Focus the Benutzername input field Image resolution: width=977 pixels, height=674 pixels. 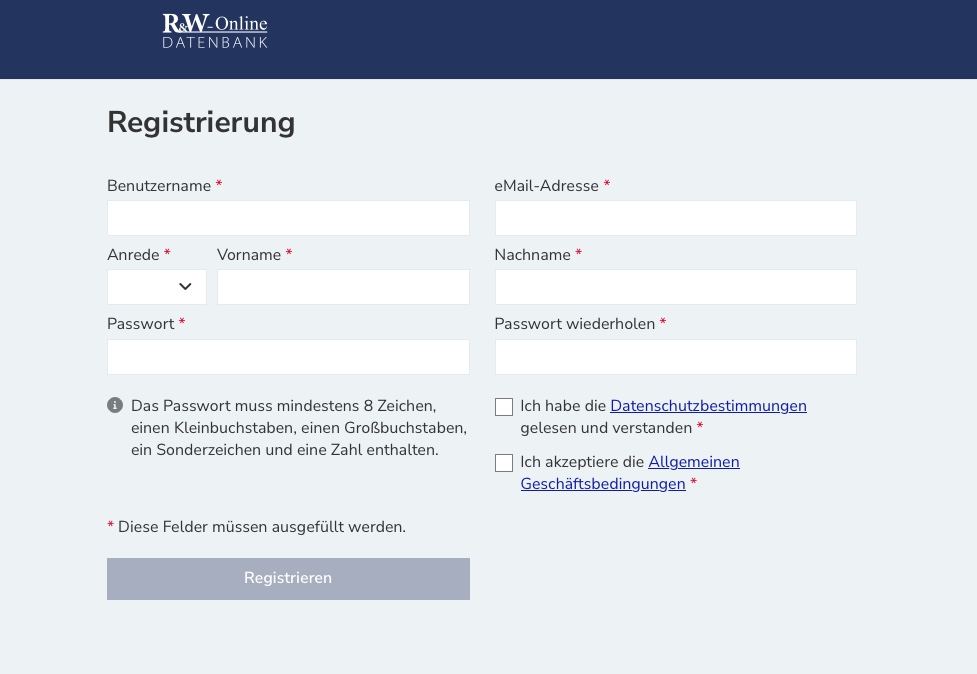tap(288, 218)
